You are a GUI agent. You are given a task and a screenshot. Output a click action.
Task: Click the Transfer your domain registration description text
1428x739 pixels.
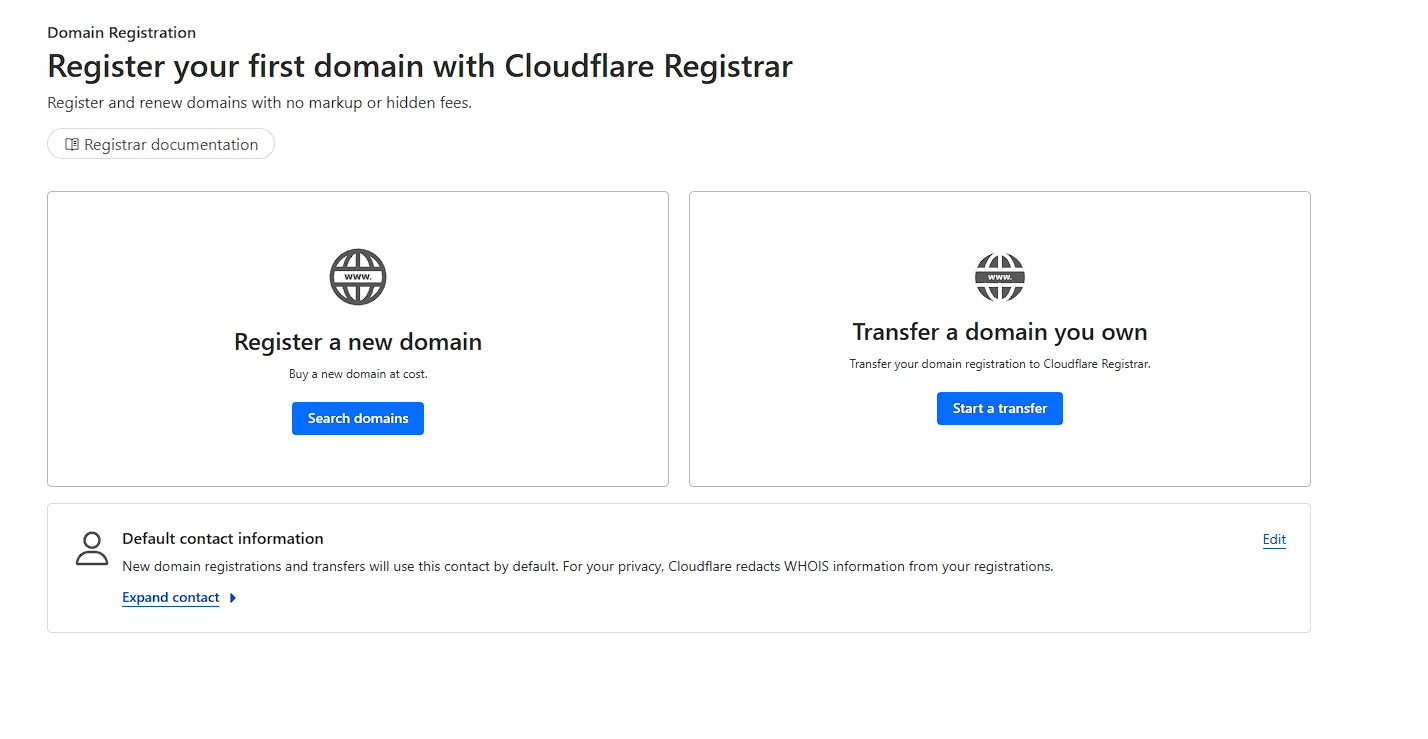1000,364
